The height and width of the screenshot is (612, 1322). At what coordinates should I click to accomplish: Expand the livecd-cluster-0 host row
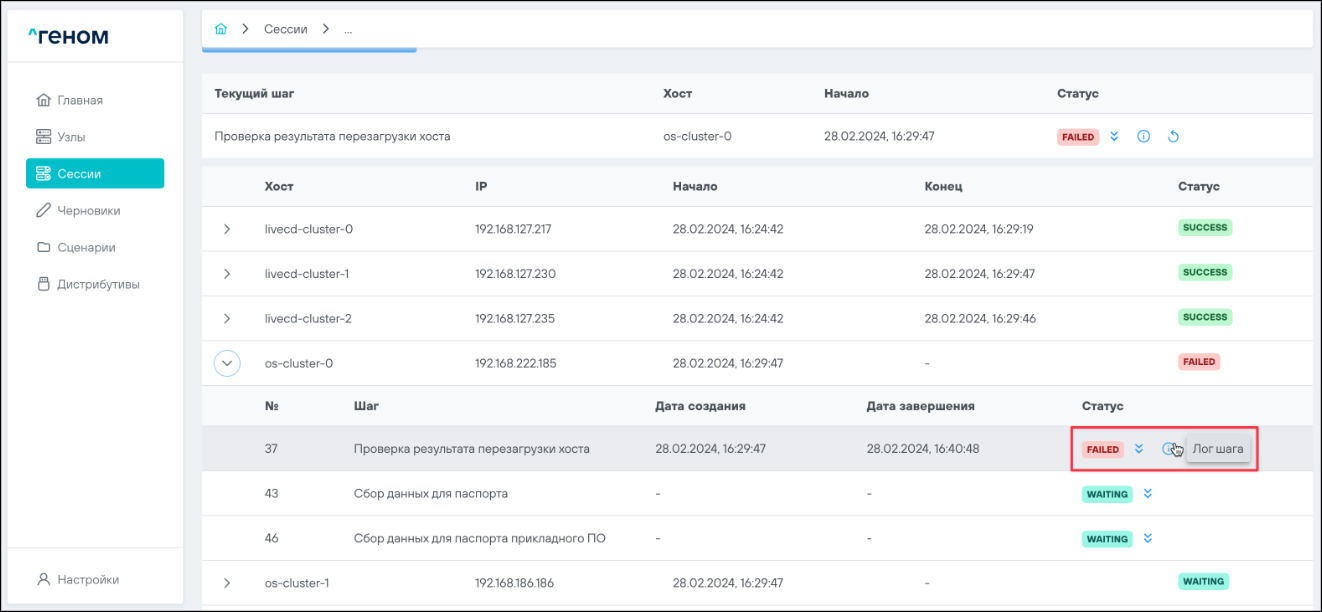point(227,229)
